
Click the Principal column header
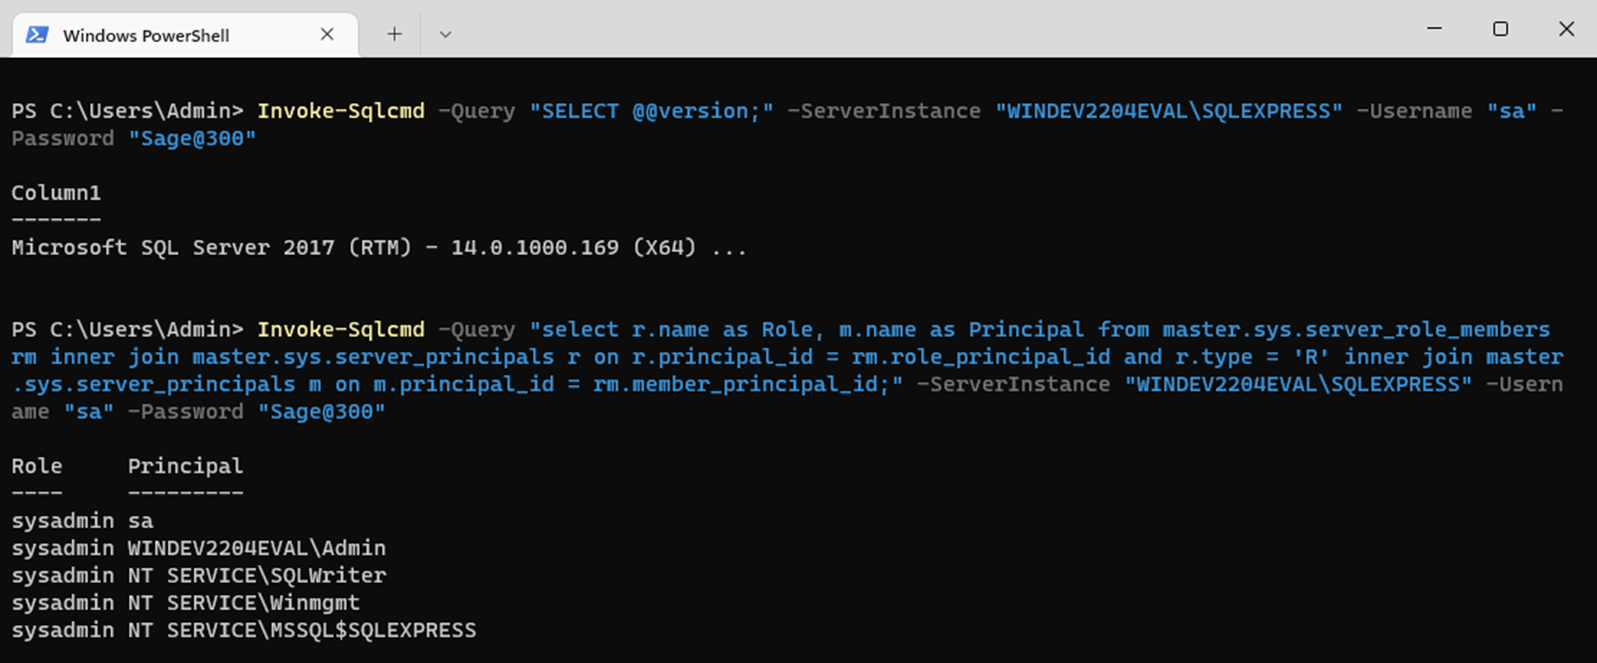(185, 466)
